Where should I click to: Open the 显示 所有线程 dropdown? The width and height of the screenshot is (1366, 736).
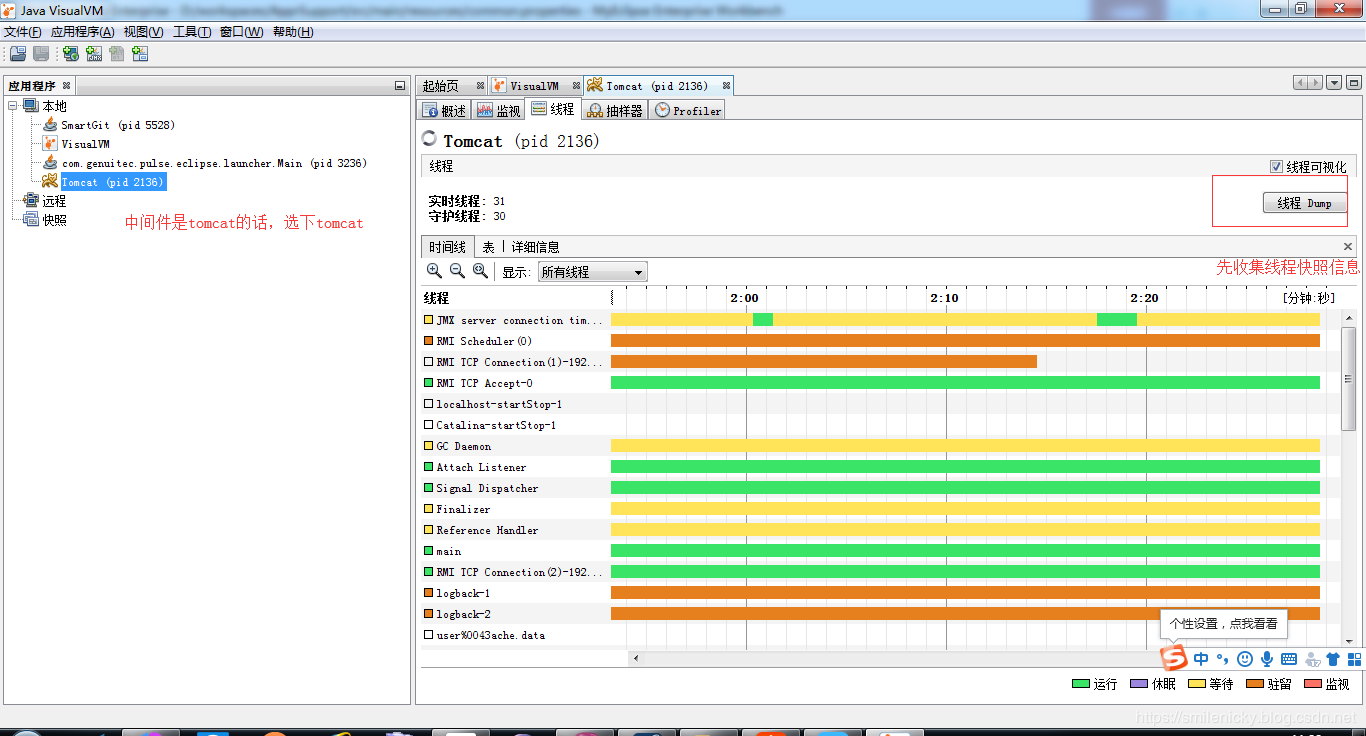tap(593, 272)
